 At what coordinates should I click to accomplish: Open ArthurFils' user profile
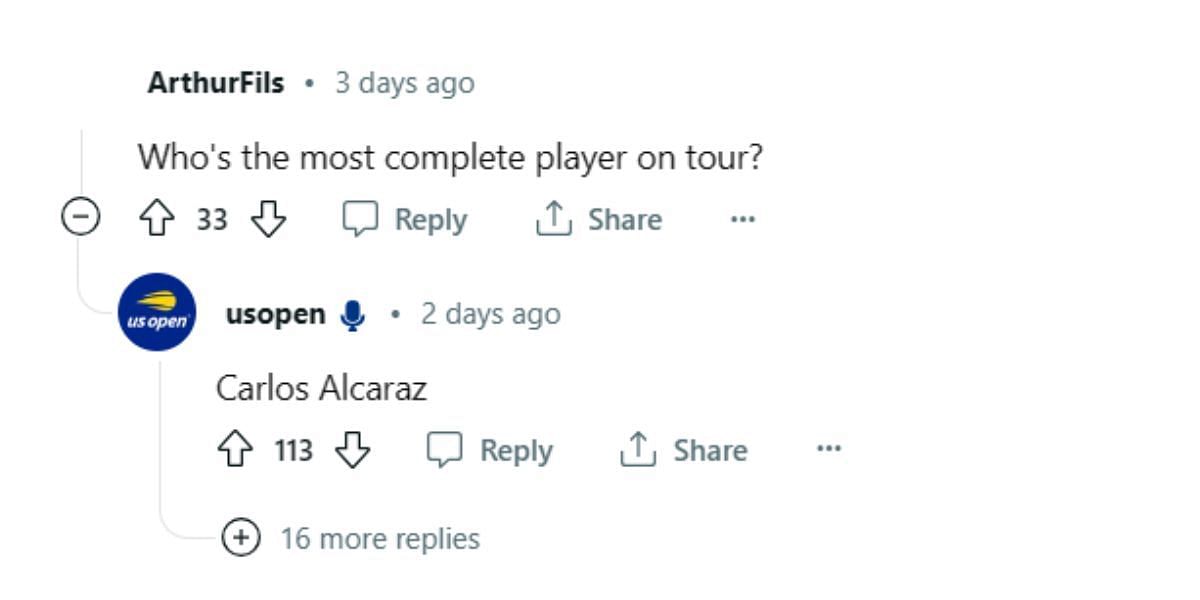pyautogui.click(x=215, y=83)
